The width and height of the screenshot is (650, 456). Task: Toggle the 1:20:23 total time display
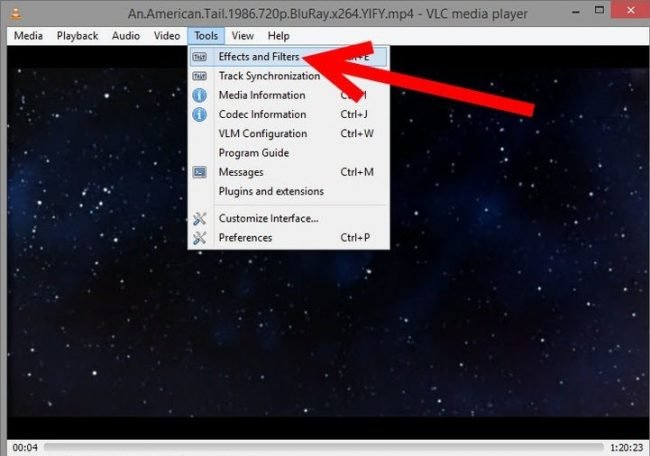[x=626, y=447]
